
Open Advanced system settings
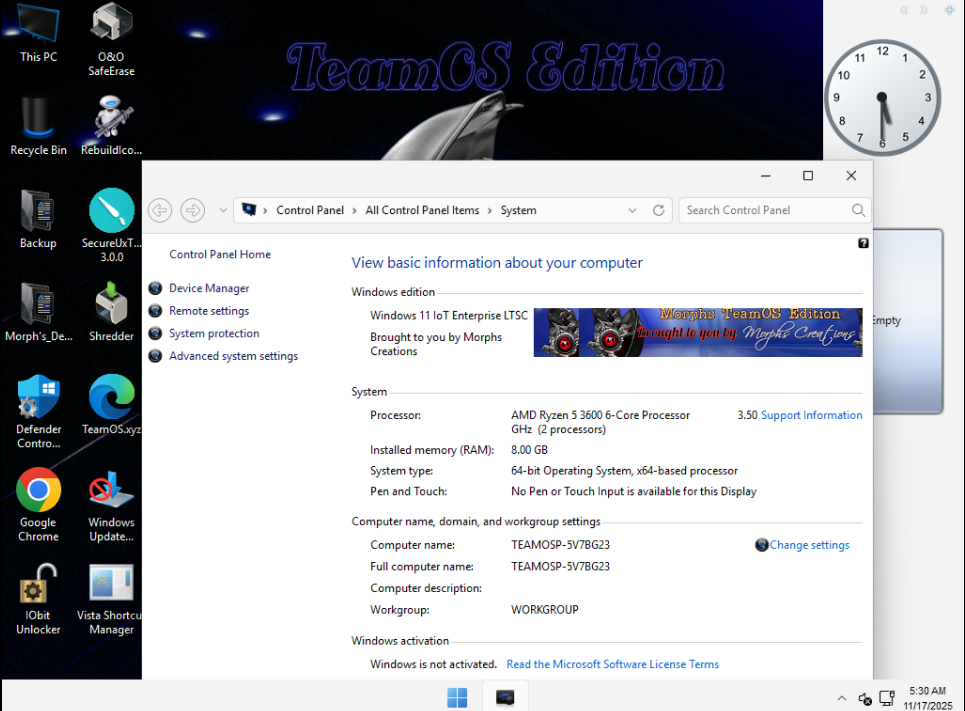tap(233, 356)
